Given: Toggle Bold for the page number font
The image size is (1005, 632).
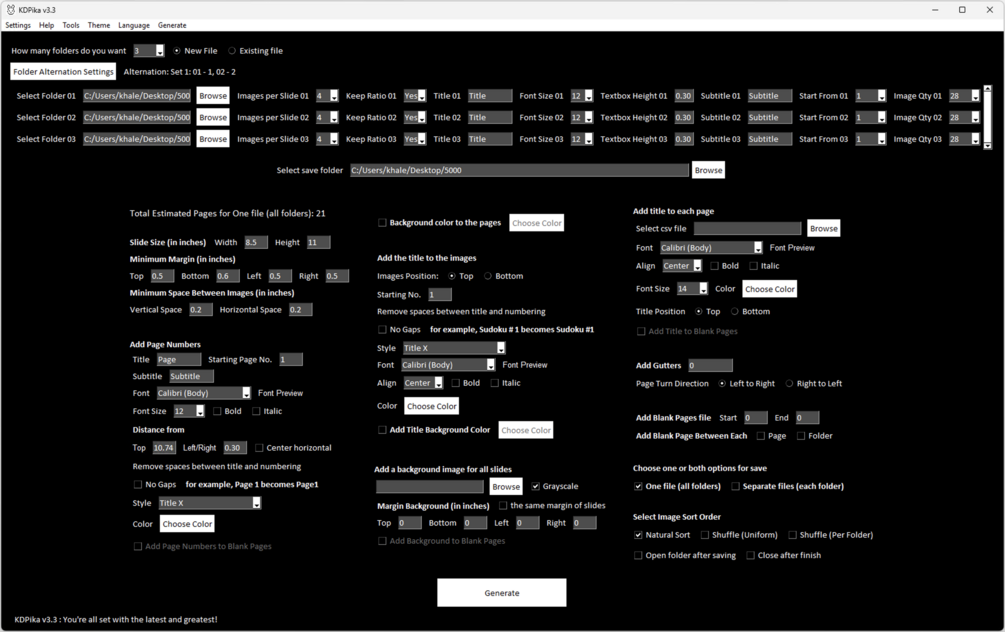Looking at the screenshot, I should pos(216,411).
